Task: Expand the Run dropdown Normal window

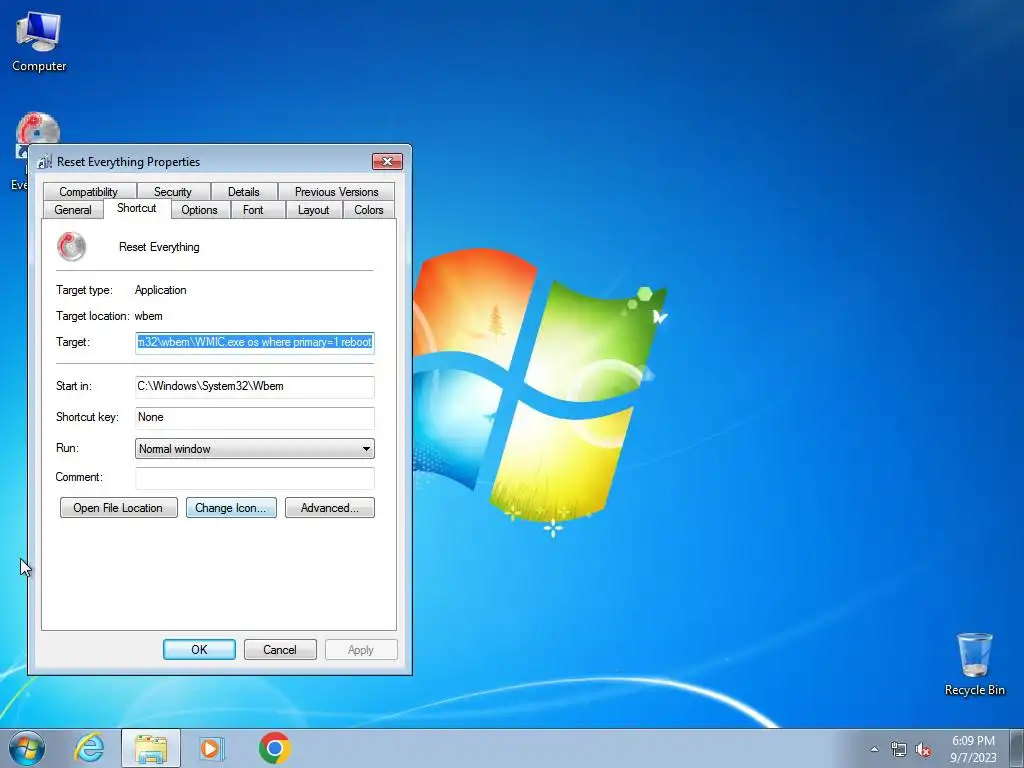Action: click(x=255, y=449)
